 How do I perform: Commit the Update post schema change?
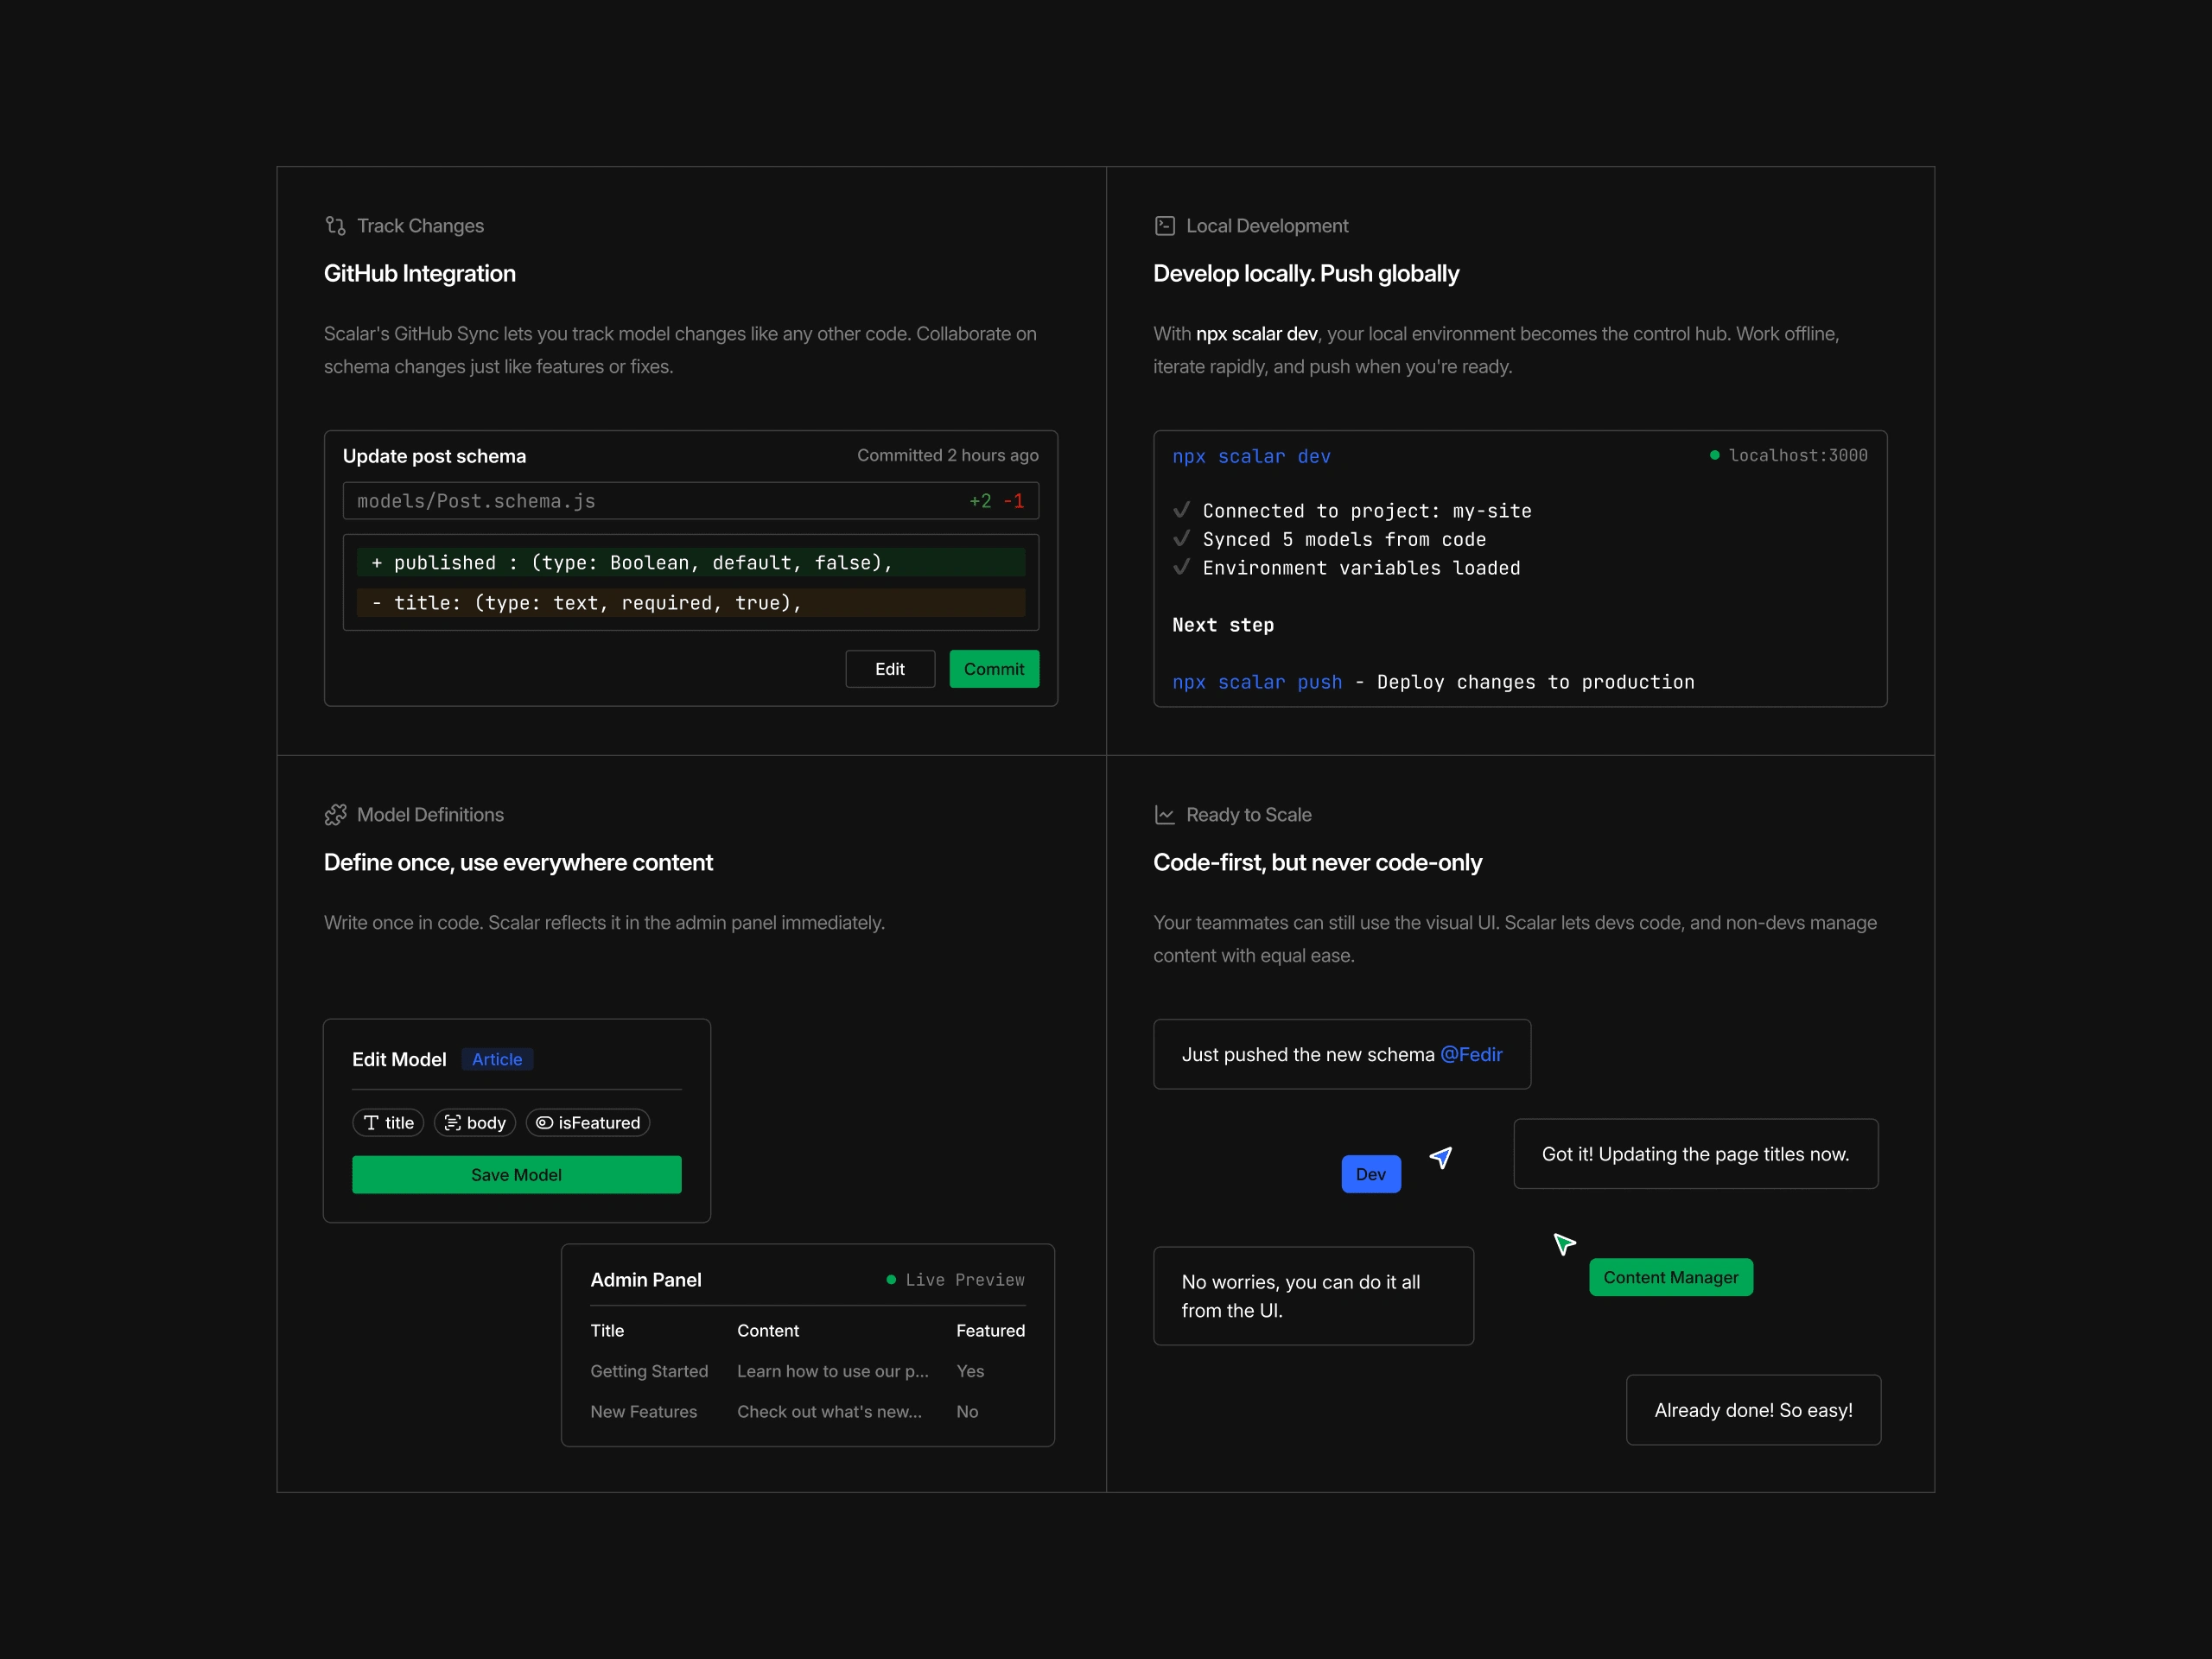click(x=994, y=669)
